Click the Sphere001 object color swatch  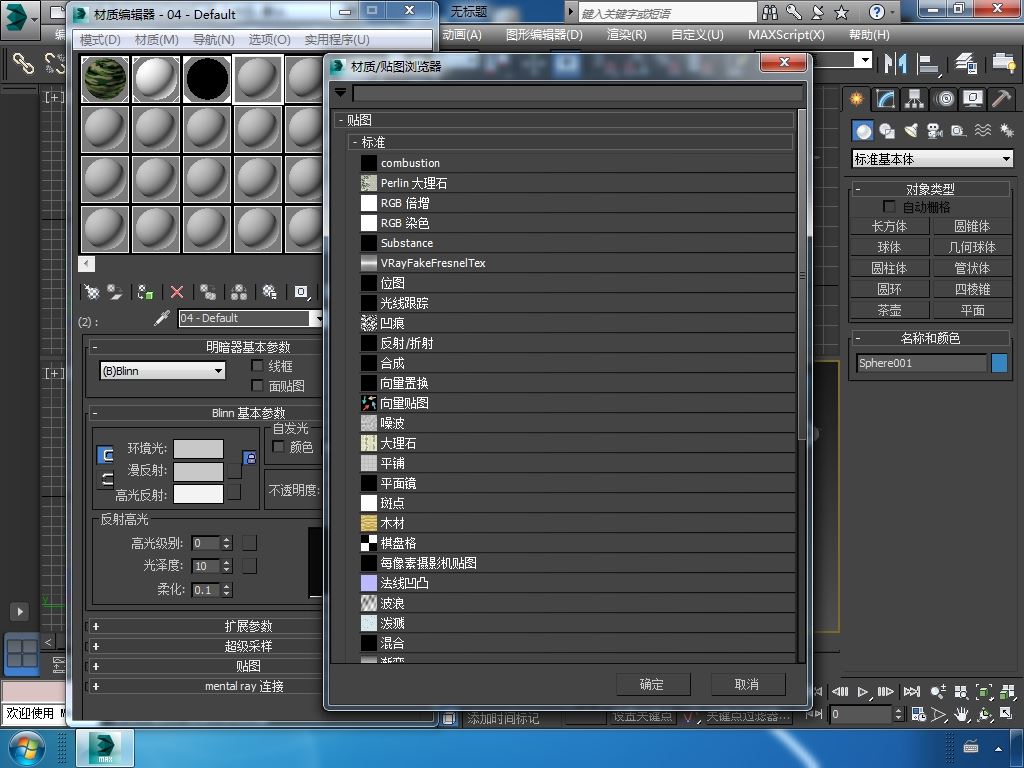999,363
